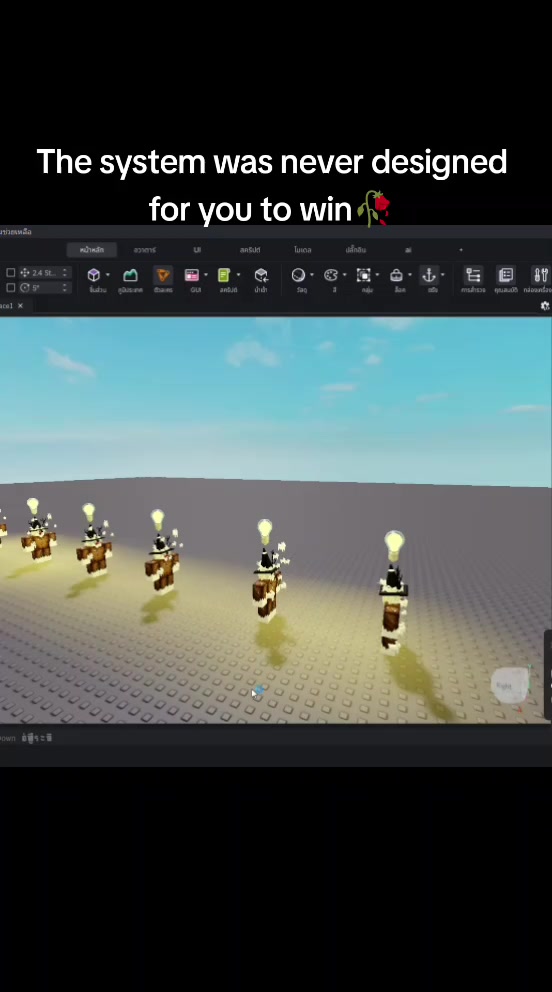Toggle the Anchor tool

[x=429, y=275]
